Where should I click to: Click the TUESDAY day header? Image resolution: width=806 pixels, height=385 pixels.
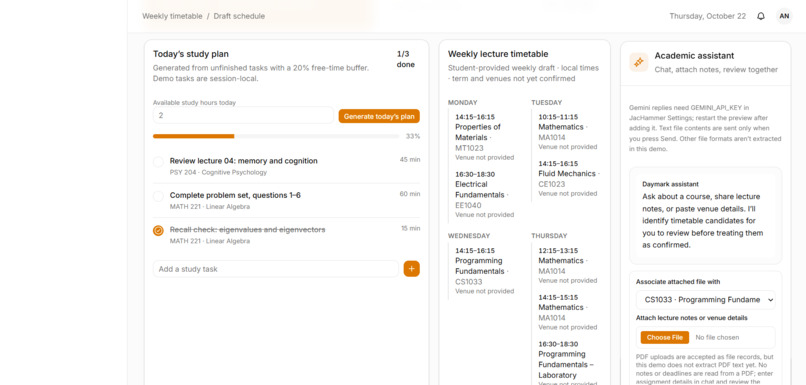(546, 103)
